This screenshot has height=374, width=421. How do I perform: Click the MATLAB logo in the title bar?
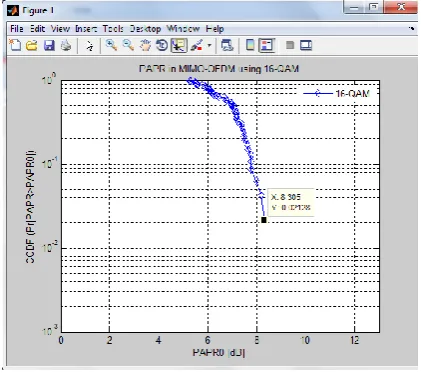tap(13, 11)
